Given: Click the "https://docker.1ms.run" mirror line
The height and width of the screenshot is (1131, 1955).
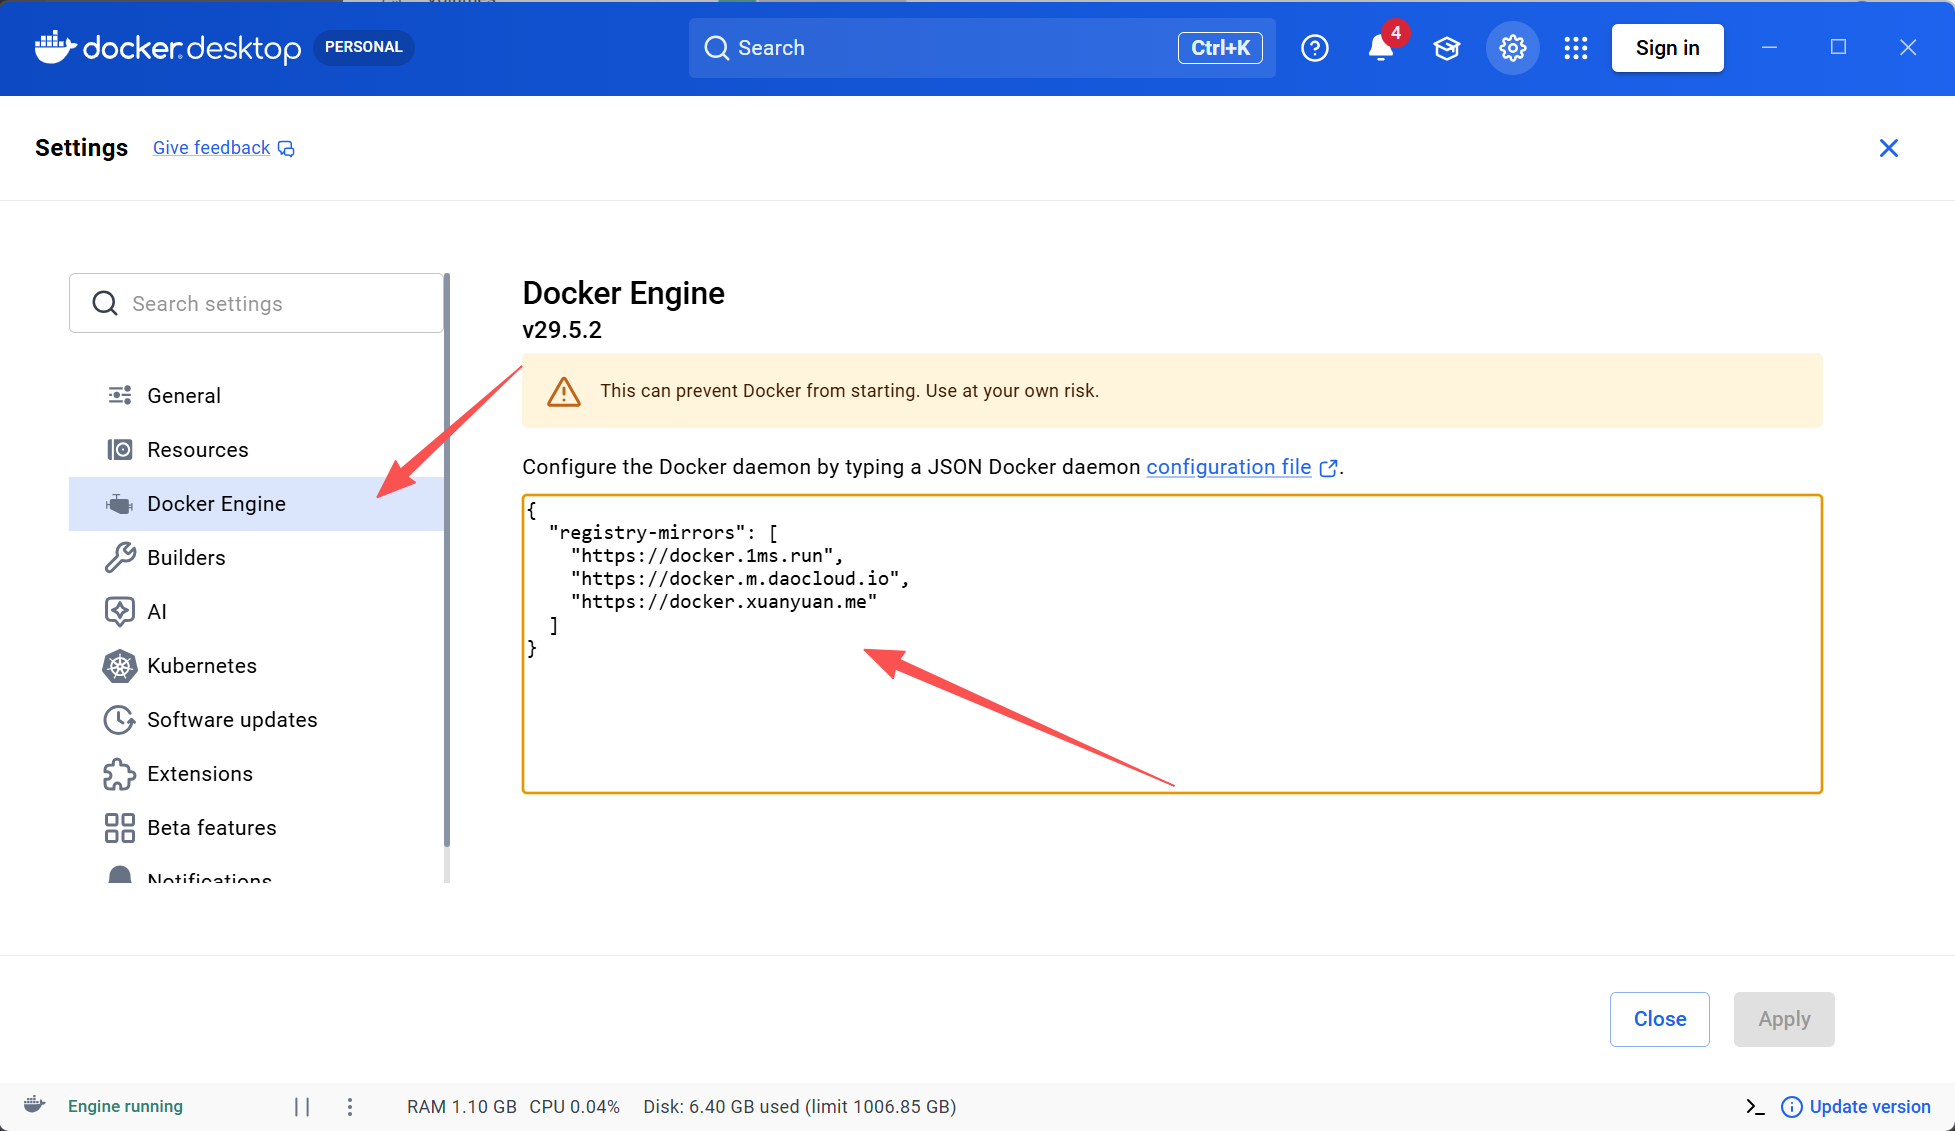Looking at the screenshot, I should tap(707, 556).
